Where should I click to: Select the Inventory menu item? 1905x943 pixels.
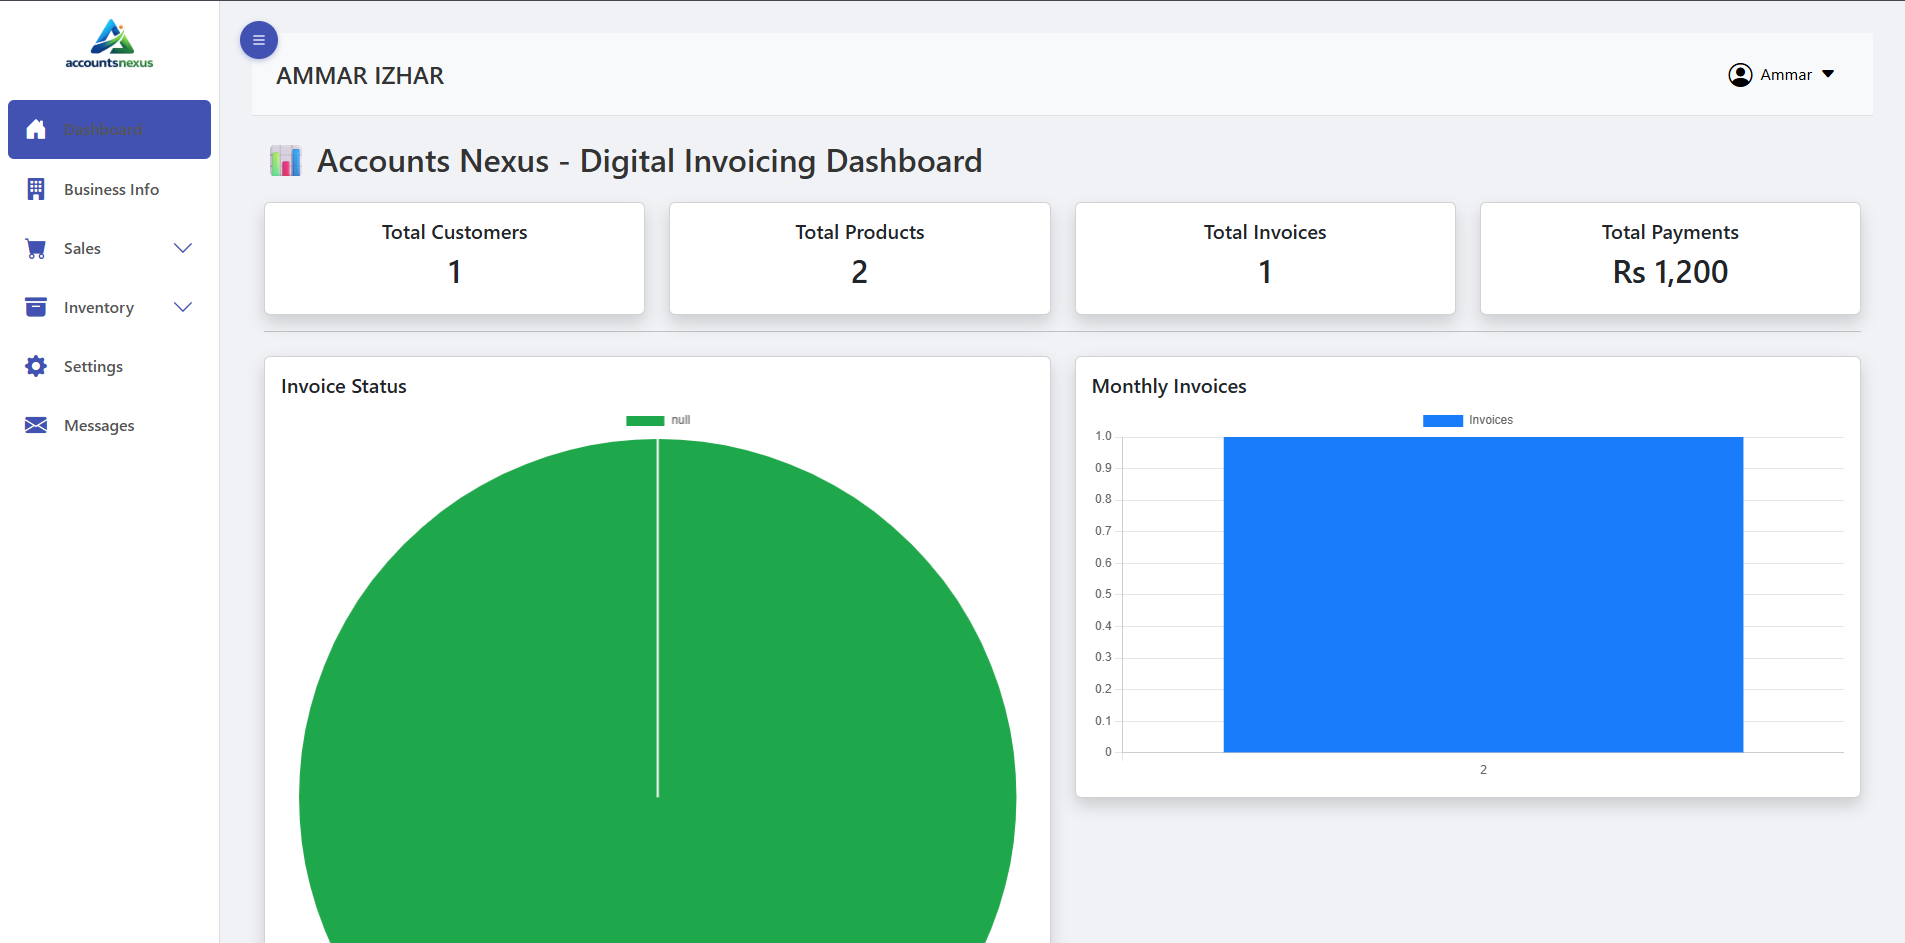(109, 307)
